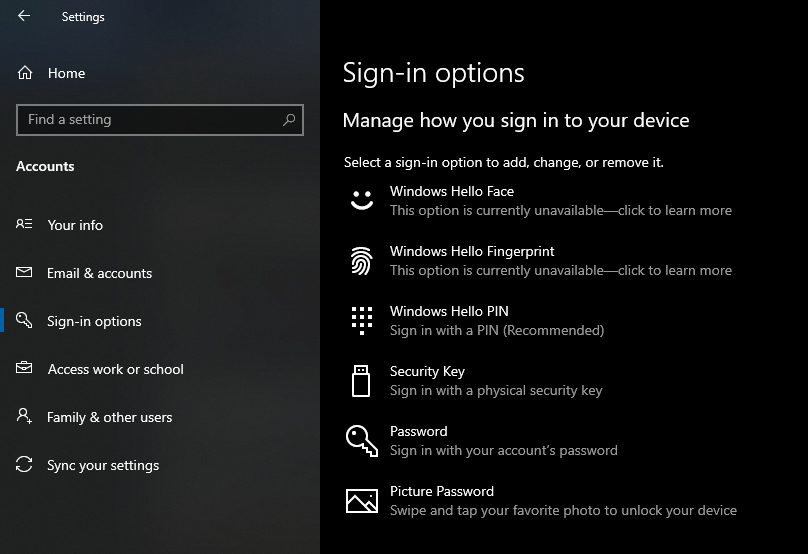Click the Sync your settings arrows icon
The image size is (808, 554).
click(24, 464)
